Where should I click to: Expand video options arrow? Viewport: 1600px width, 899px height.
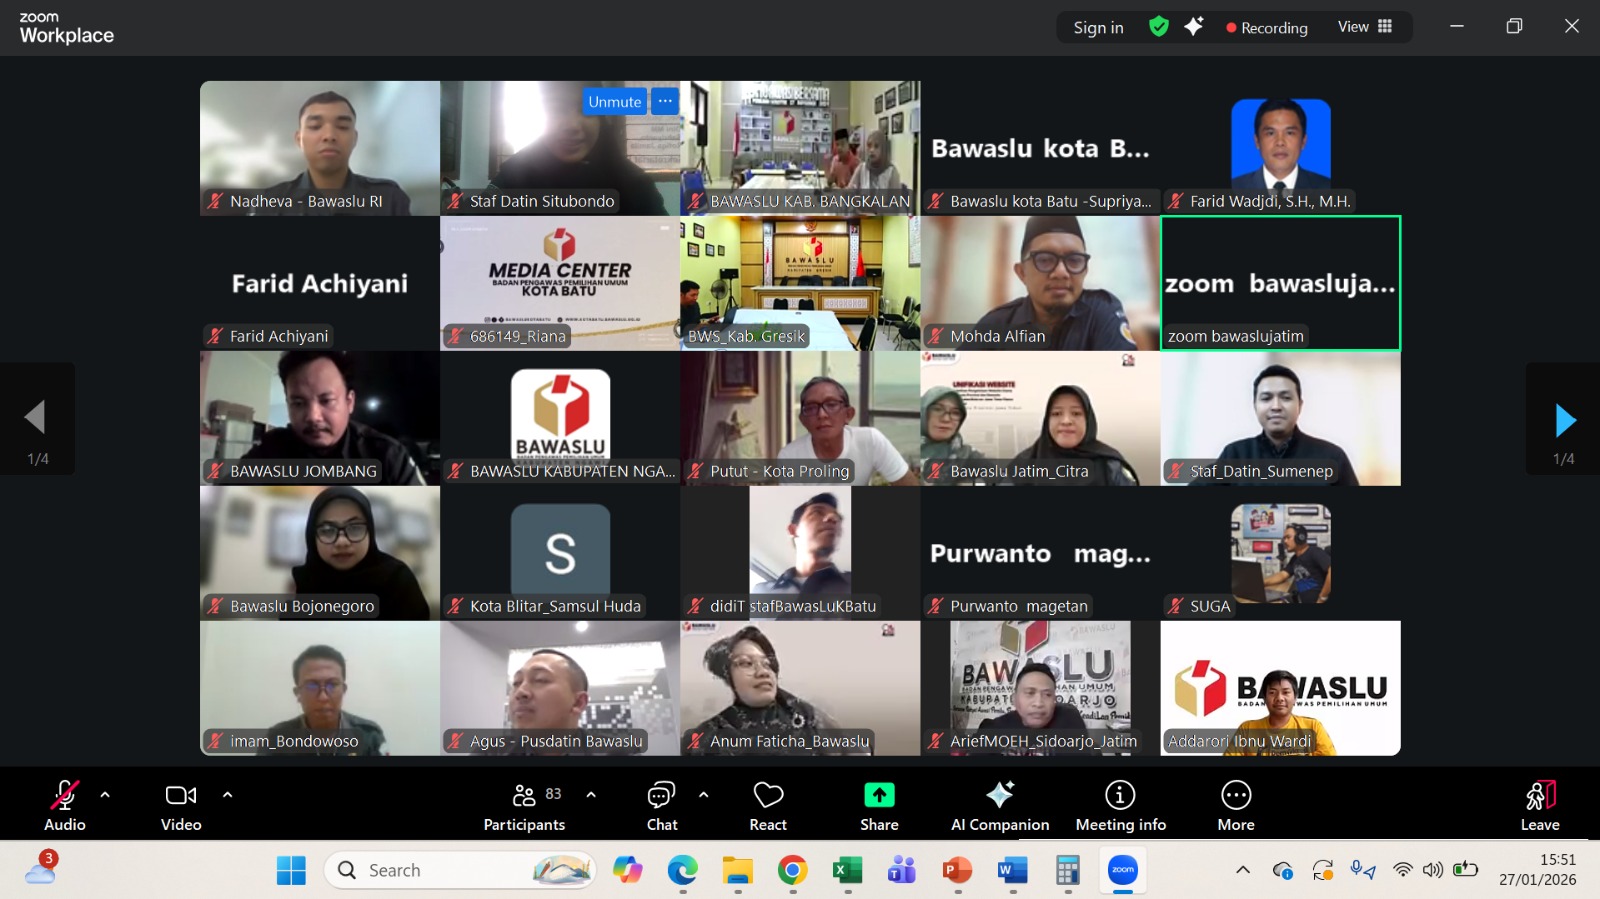[x=228, y=795]
